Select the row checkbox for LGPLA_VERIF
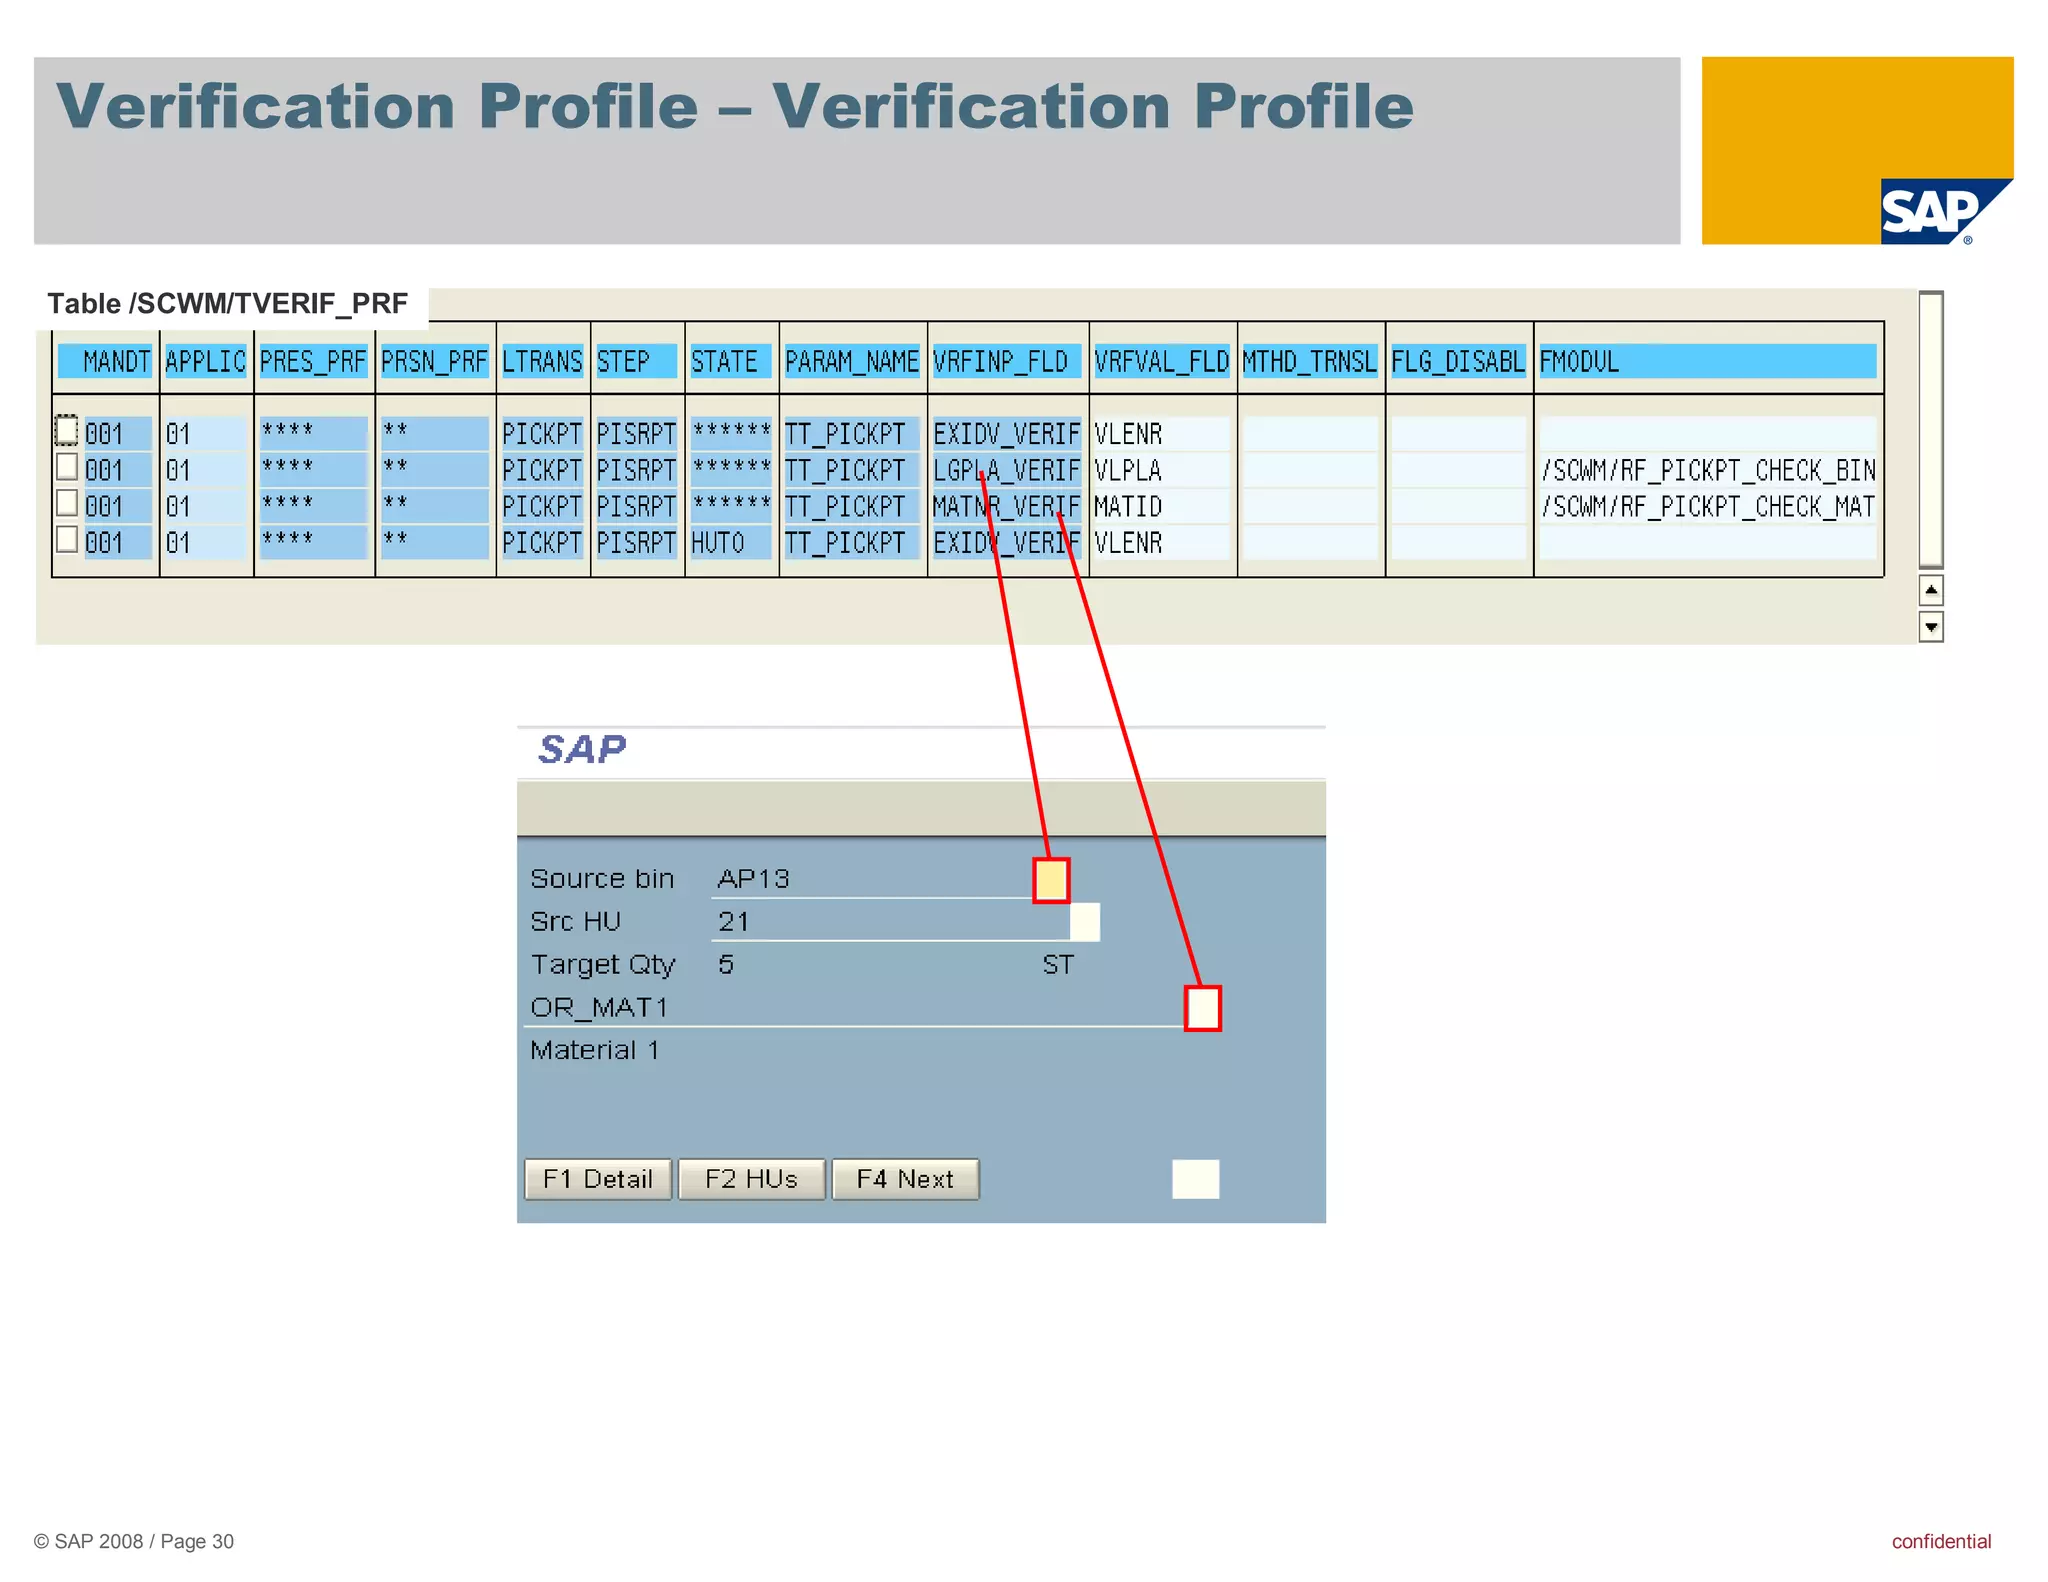Viewport: 2048px width, 1582px height. click(67, 467)
